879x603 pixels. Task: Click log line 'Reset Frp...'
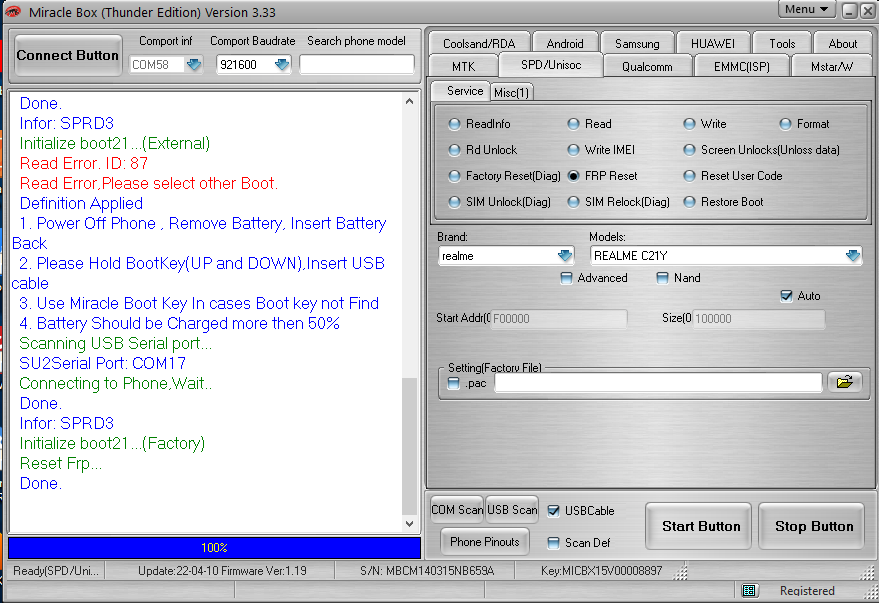(x=61, y=463)
